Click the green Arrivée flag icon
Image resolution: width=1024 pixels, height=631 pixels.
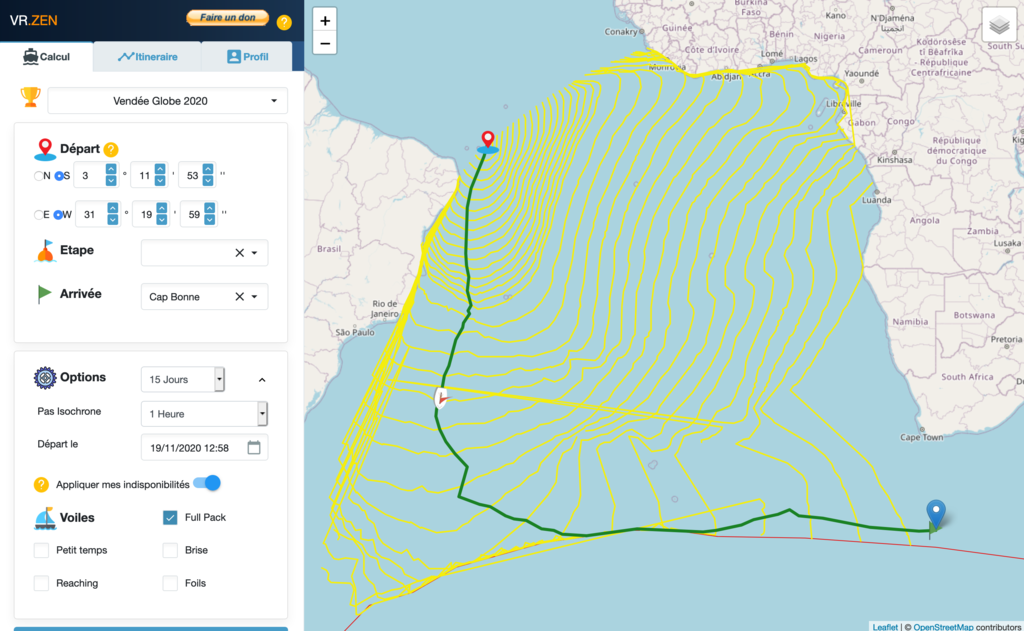44,295
